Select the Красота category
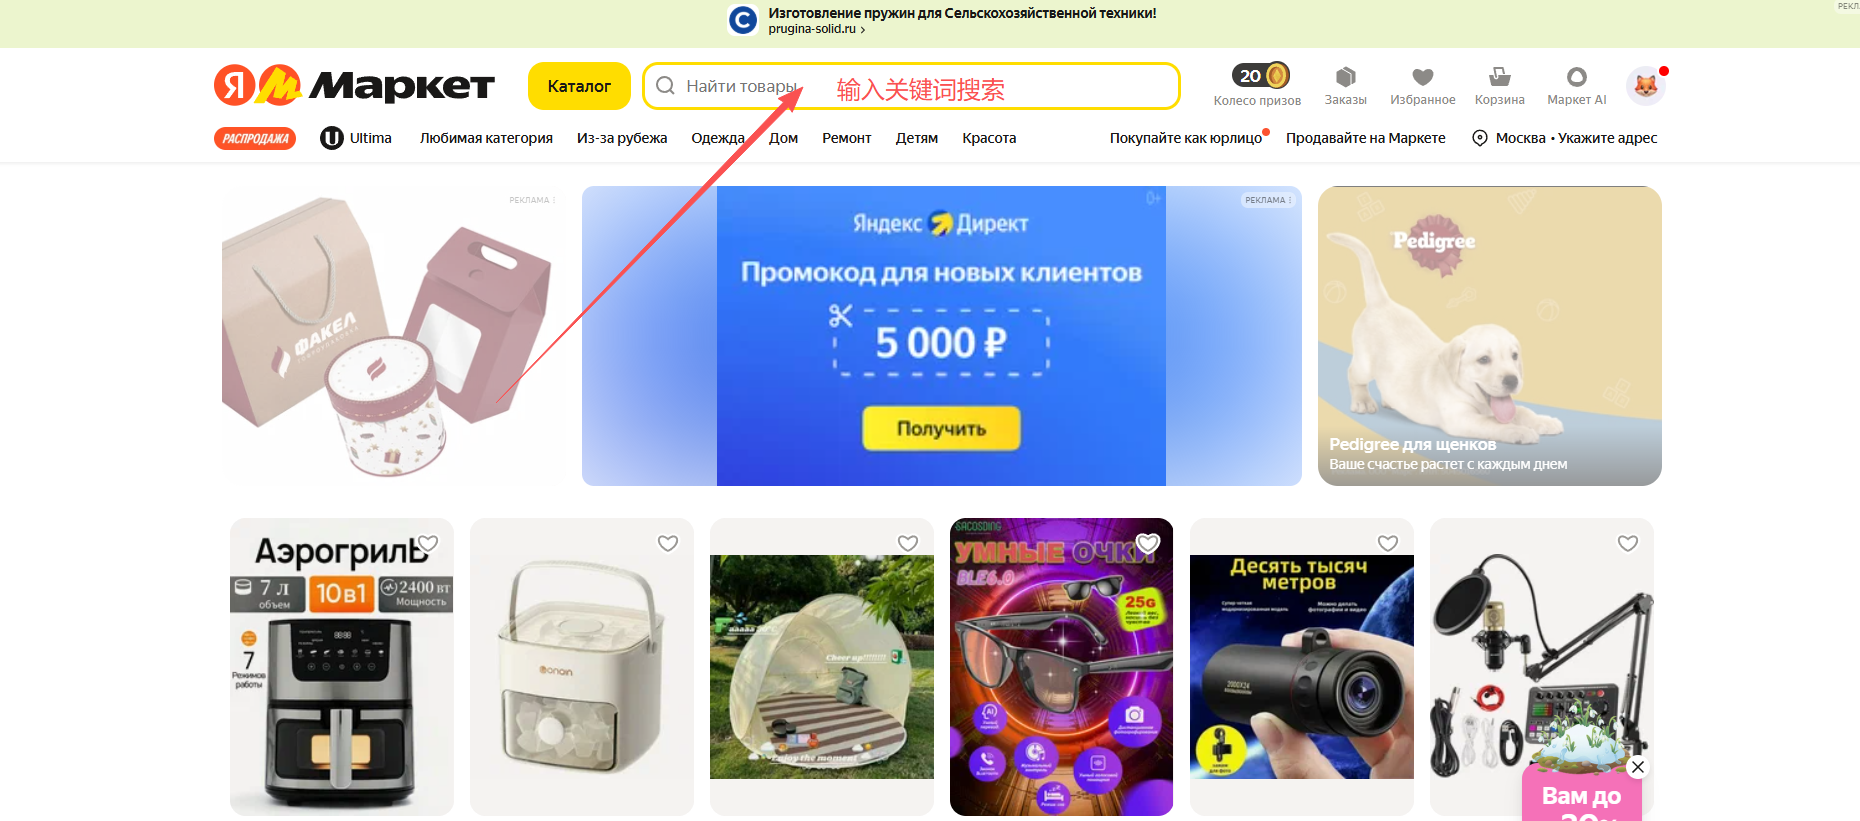This screenshot has height=821, width=1860. 989,138
